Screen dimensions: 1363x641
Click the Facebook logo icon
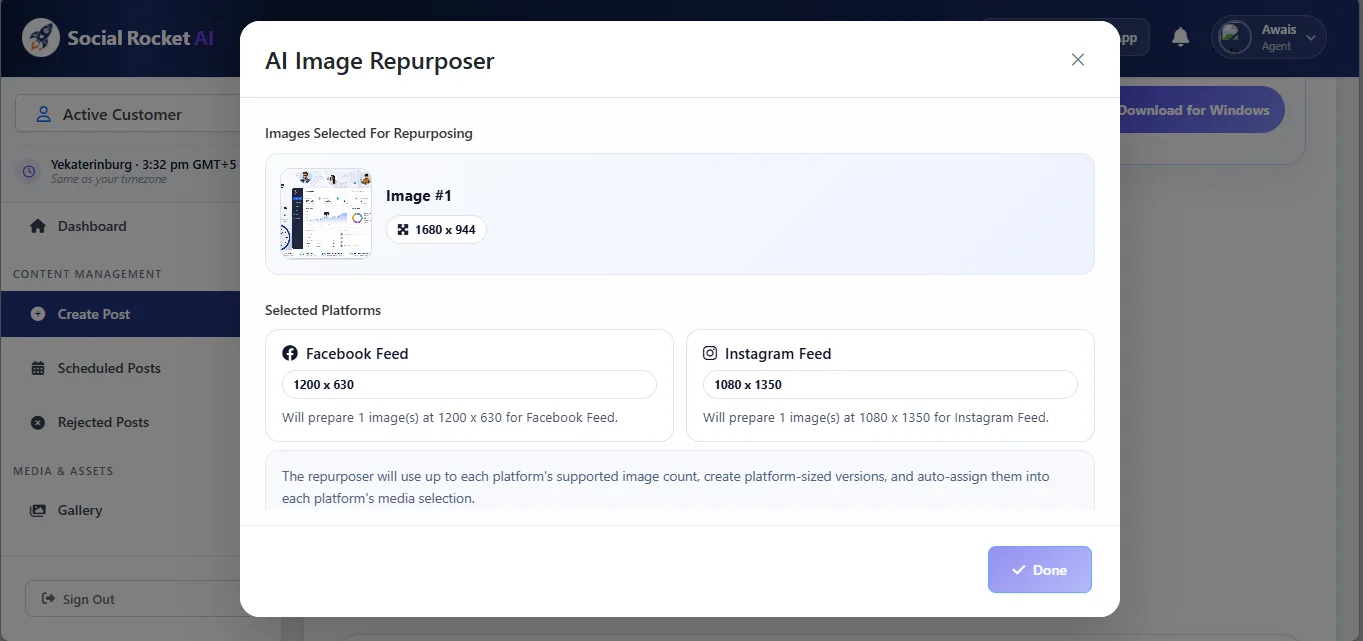tap(290, 353)
